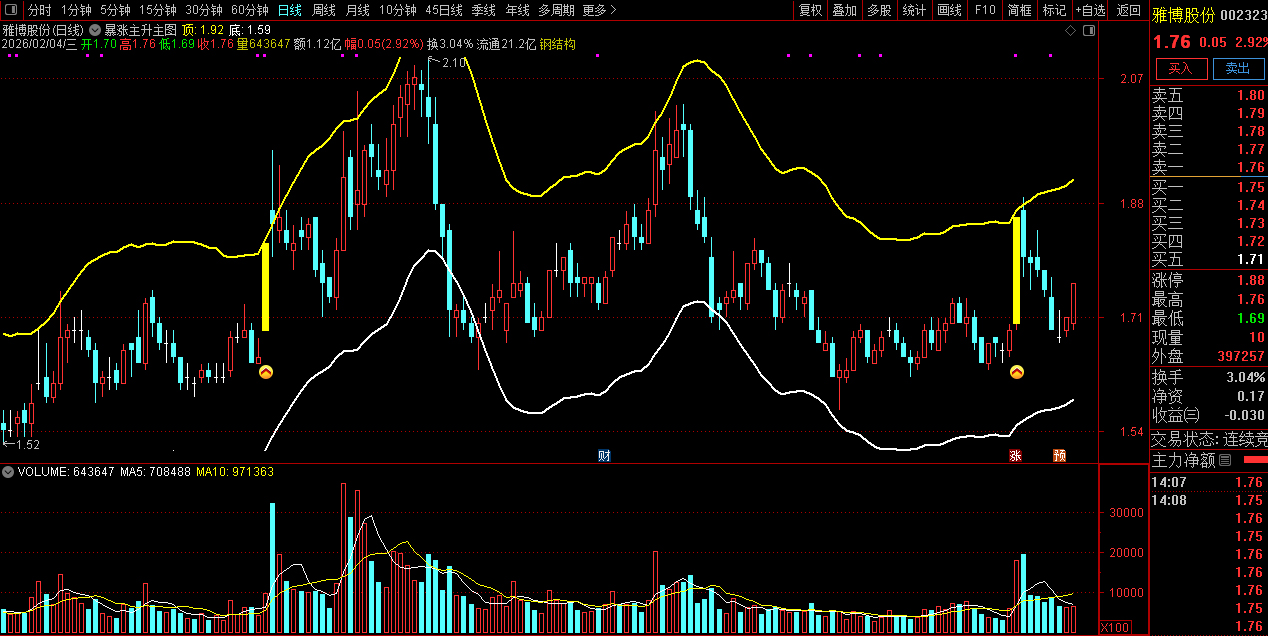The image size is (1268, 636).
Task: Open the 主力净额 list icon
Action: pyautogui.click(x=1225, y=460)
